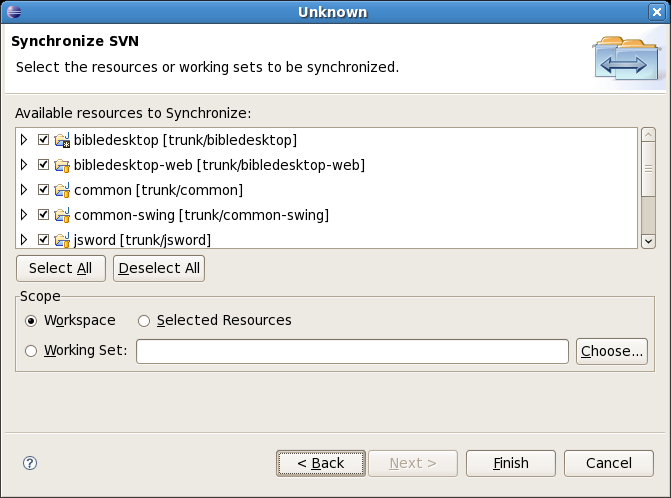Click the bibledesktop project folder icon
671x498 pixels.
[62, 140]
